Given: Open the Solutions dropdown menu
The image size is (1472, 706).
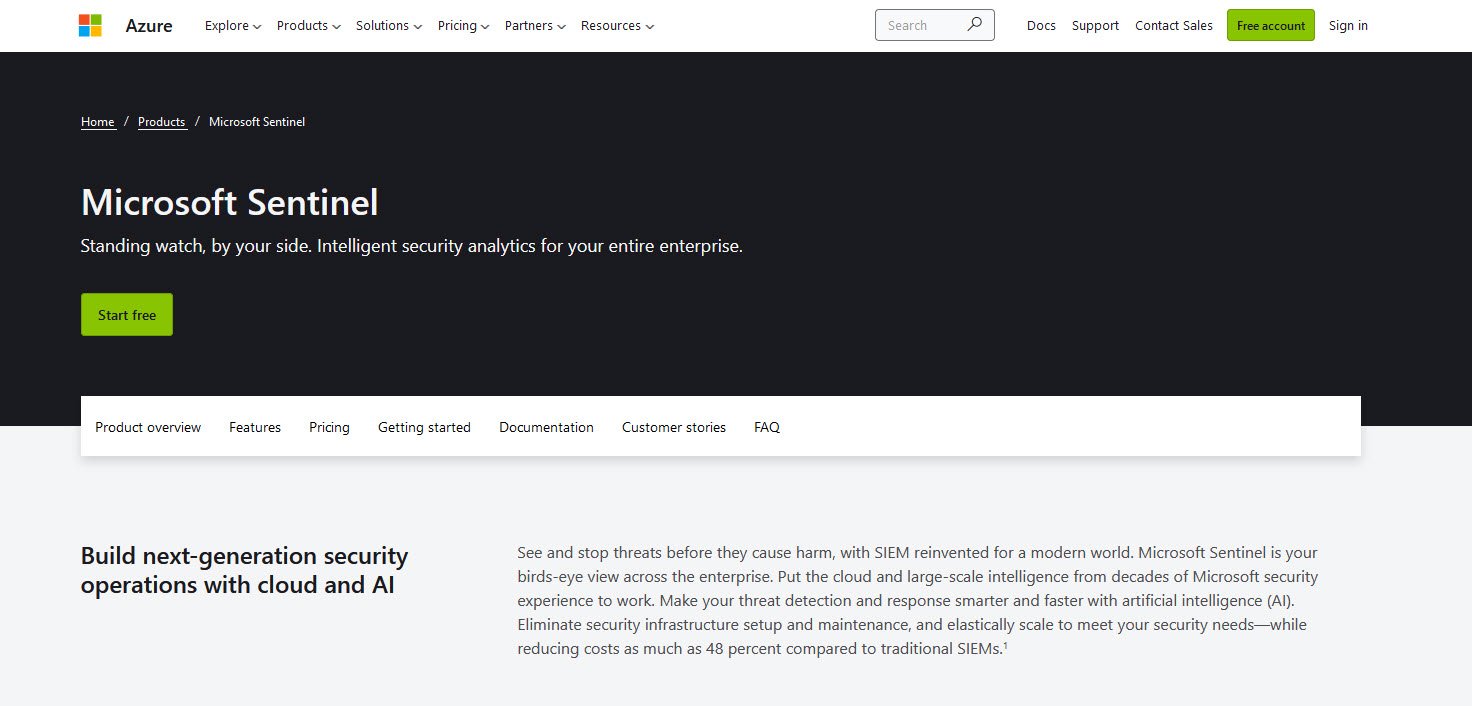Looking at the screenshot, I should (389, 26).
